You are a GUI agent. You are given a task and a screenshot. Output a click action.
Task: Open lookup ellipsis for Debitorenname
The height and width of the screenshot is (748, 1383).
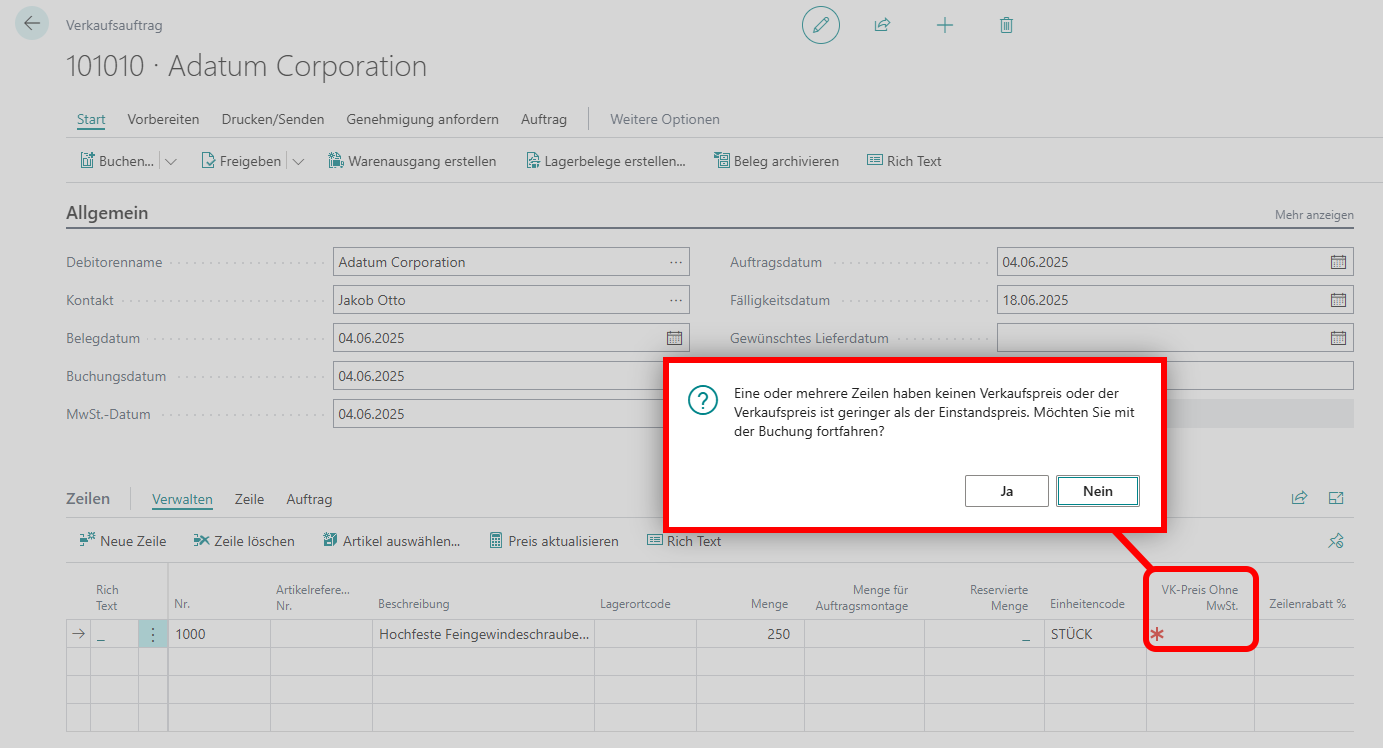pos(676,262)
